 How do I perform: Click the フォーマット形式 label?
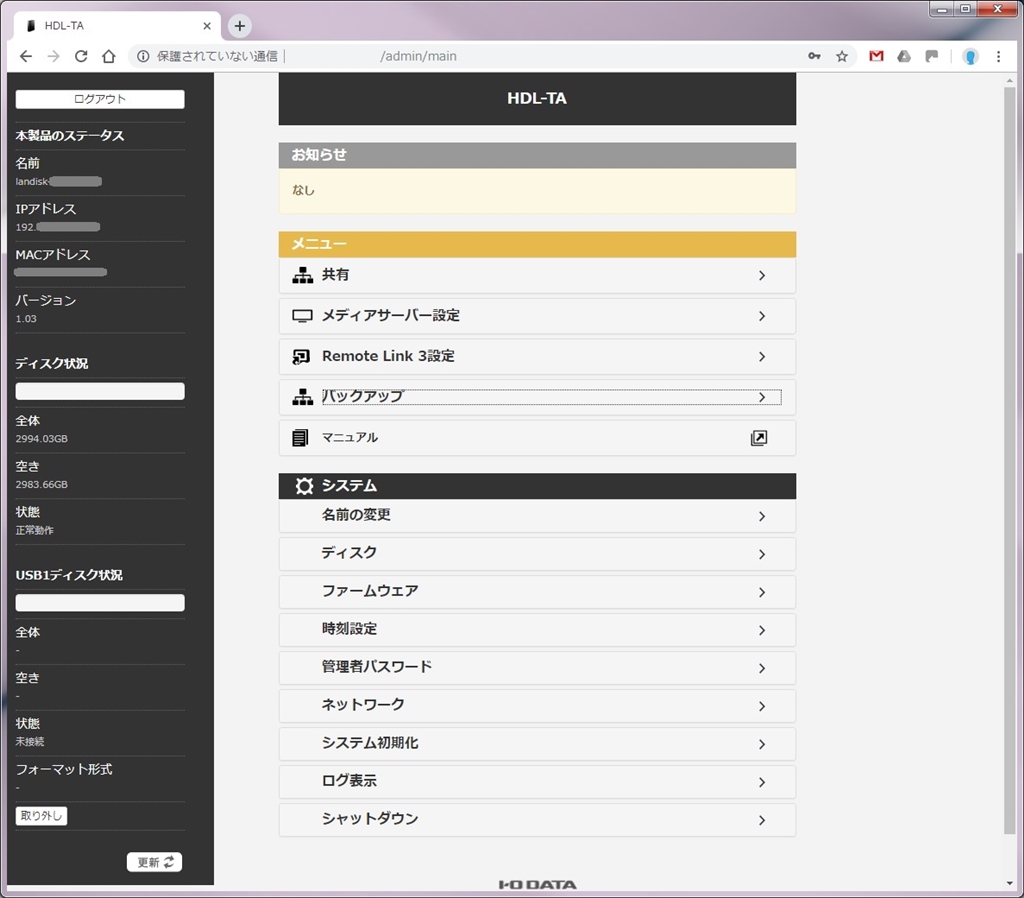click(64, 769)
